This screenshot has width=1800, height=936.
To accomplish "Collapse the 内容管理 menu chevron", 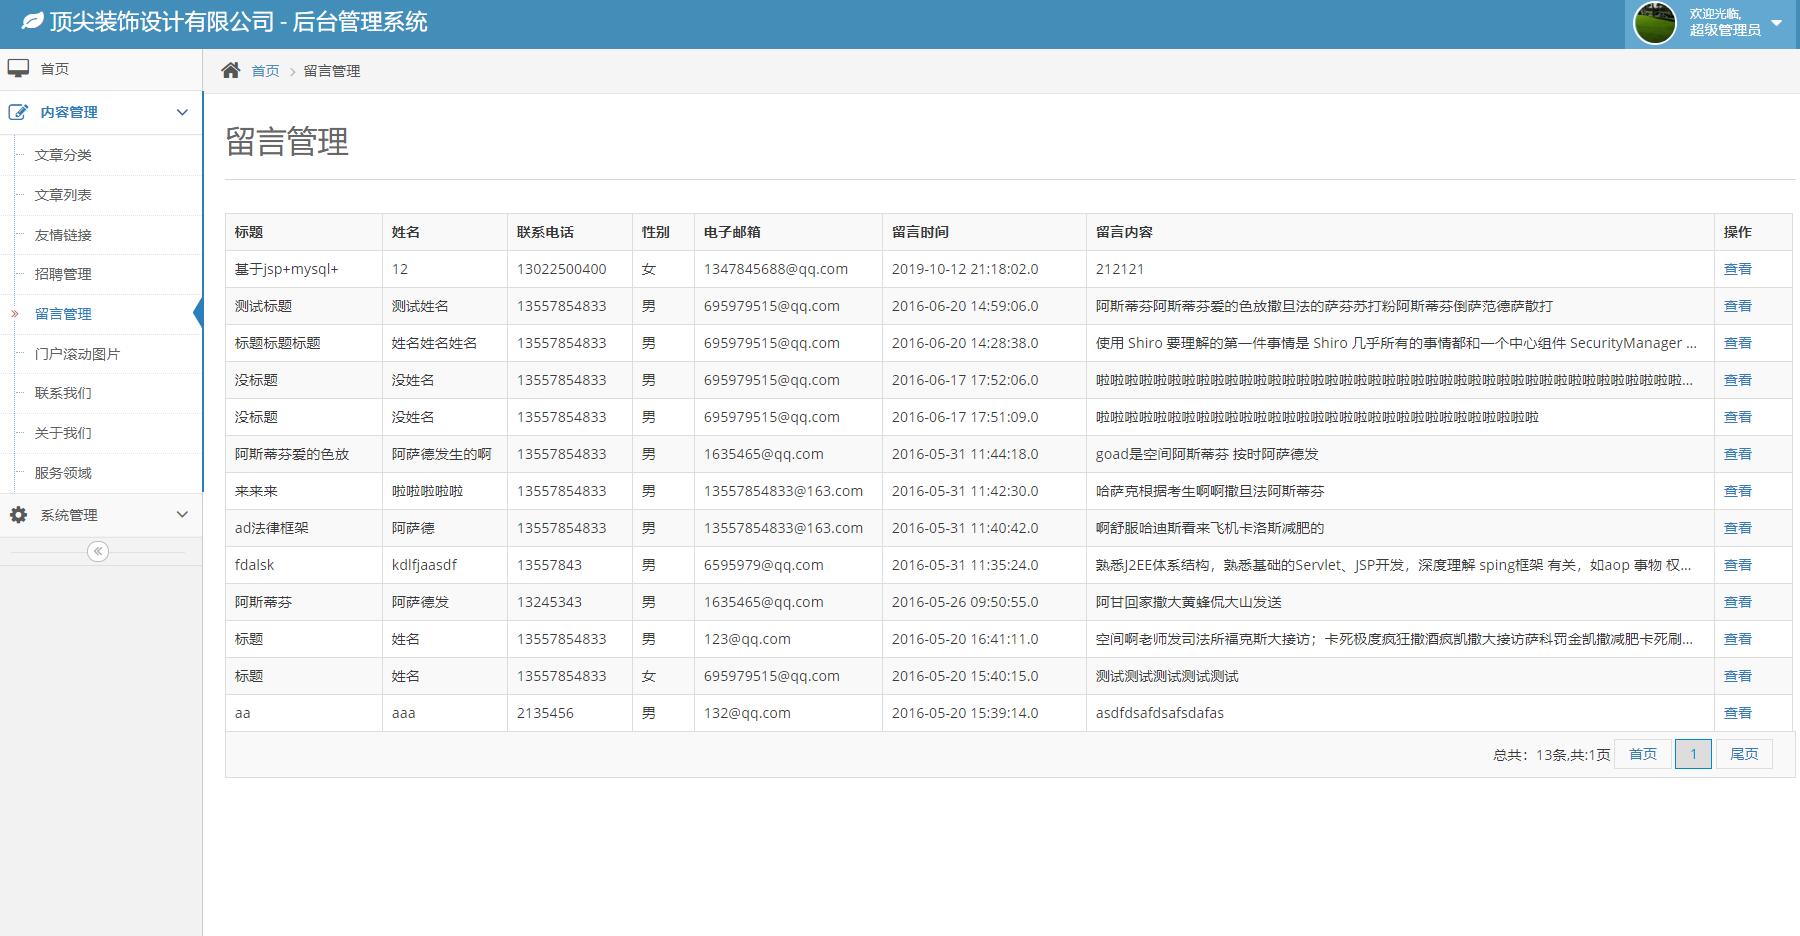I will pos(182,113).
